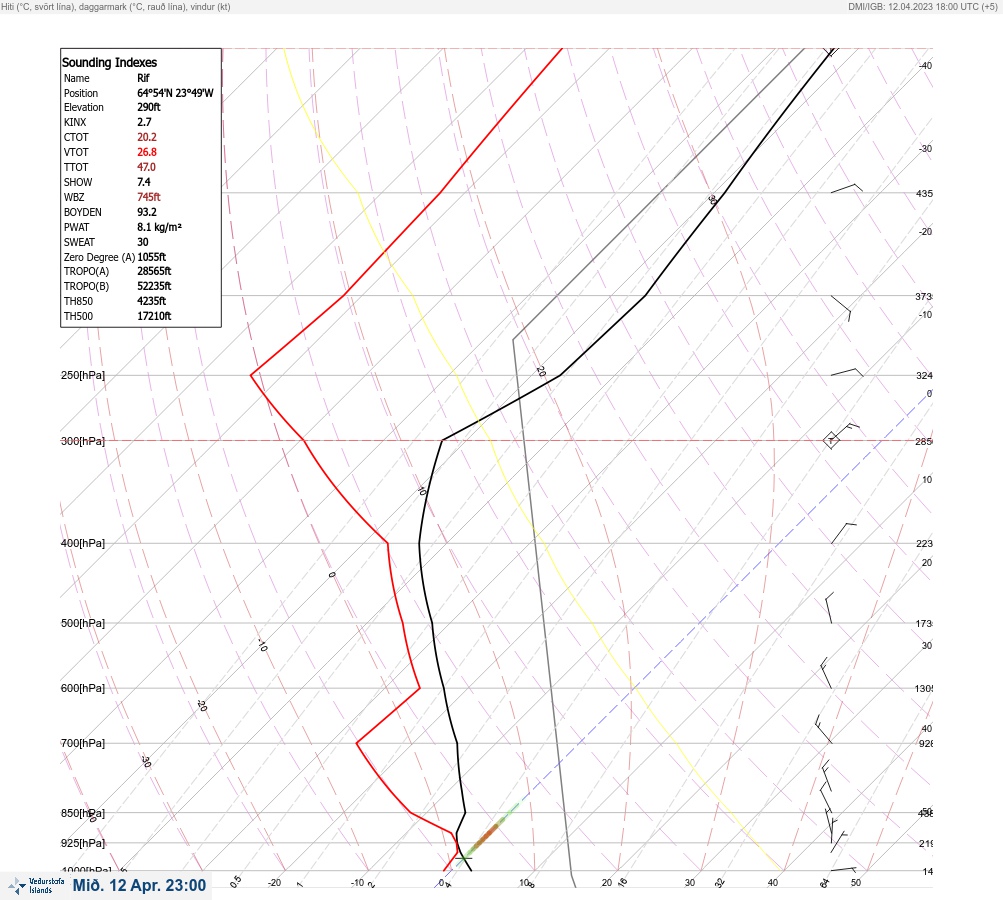
Task: Click Zero Degree (A) value '1055ft'
Action: coord(152,257)
